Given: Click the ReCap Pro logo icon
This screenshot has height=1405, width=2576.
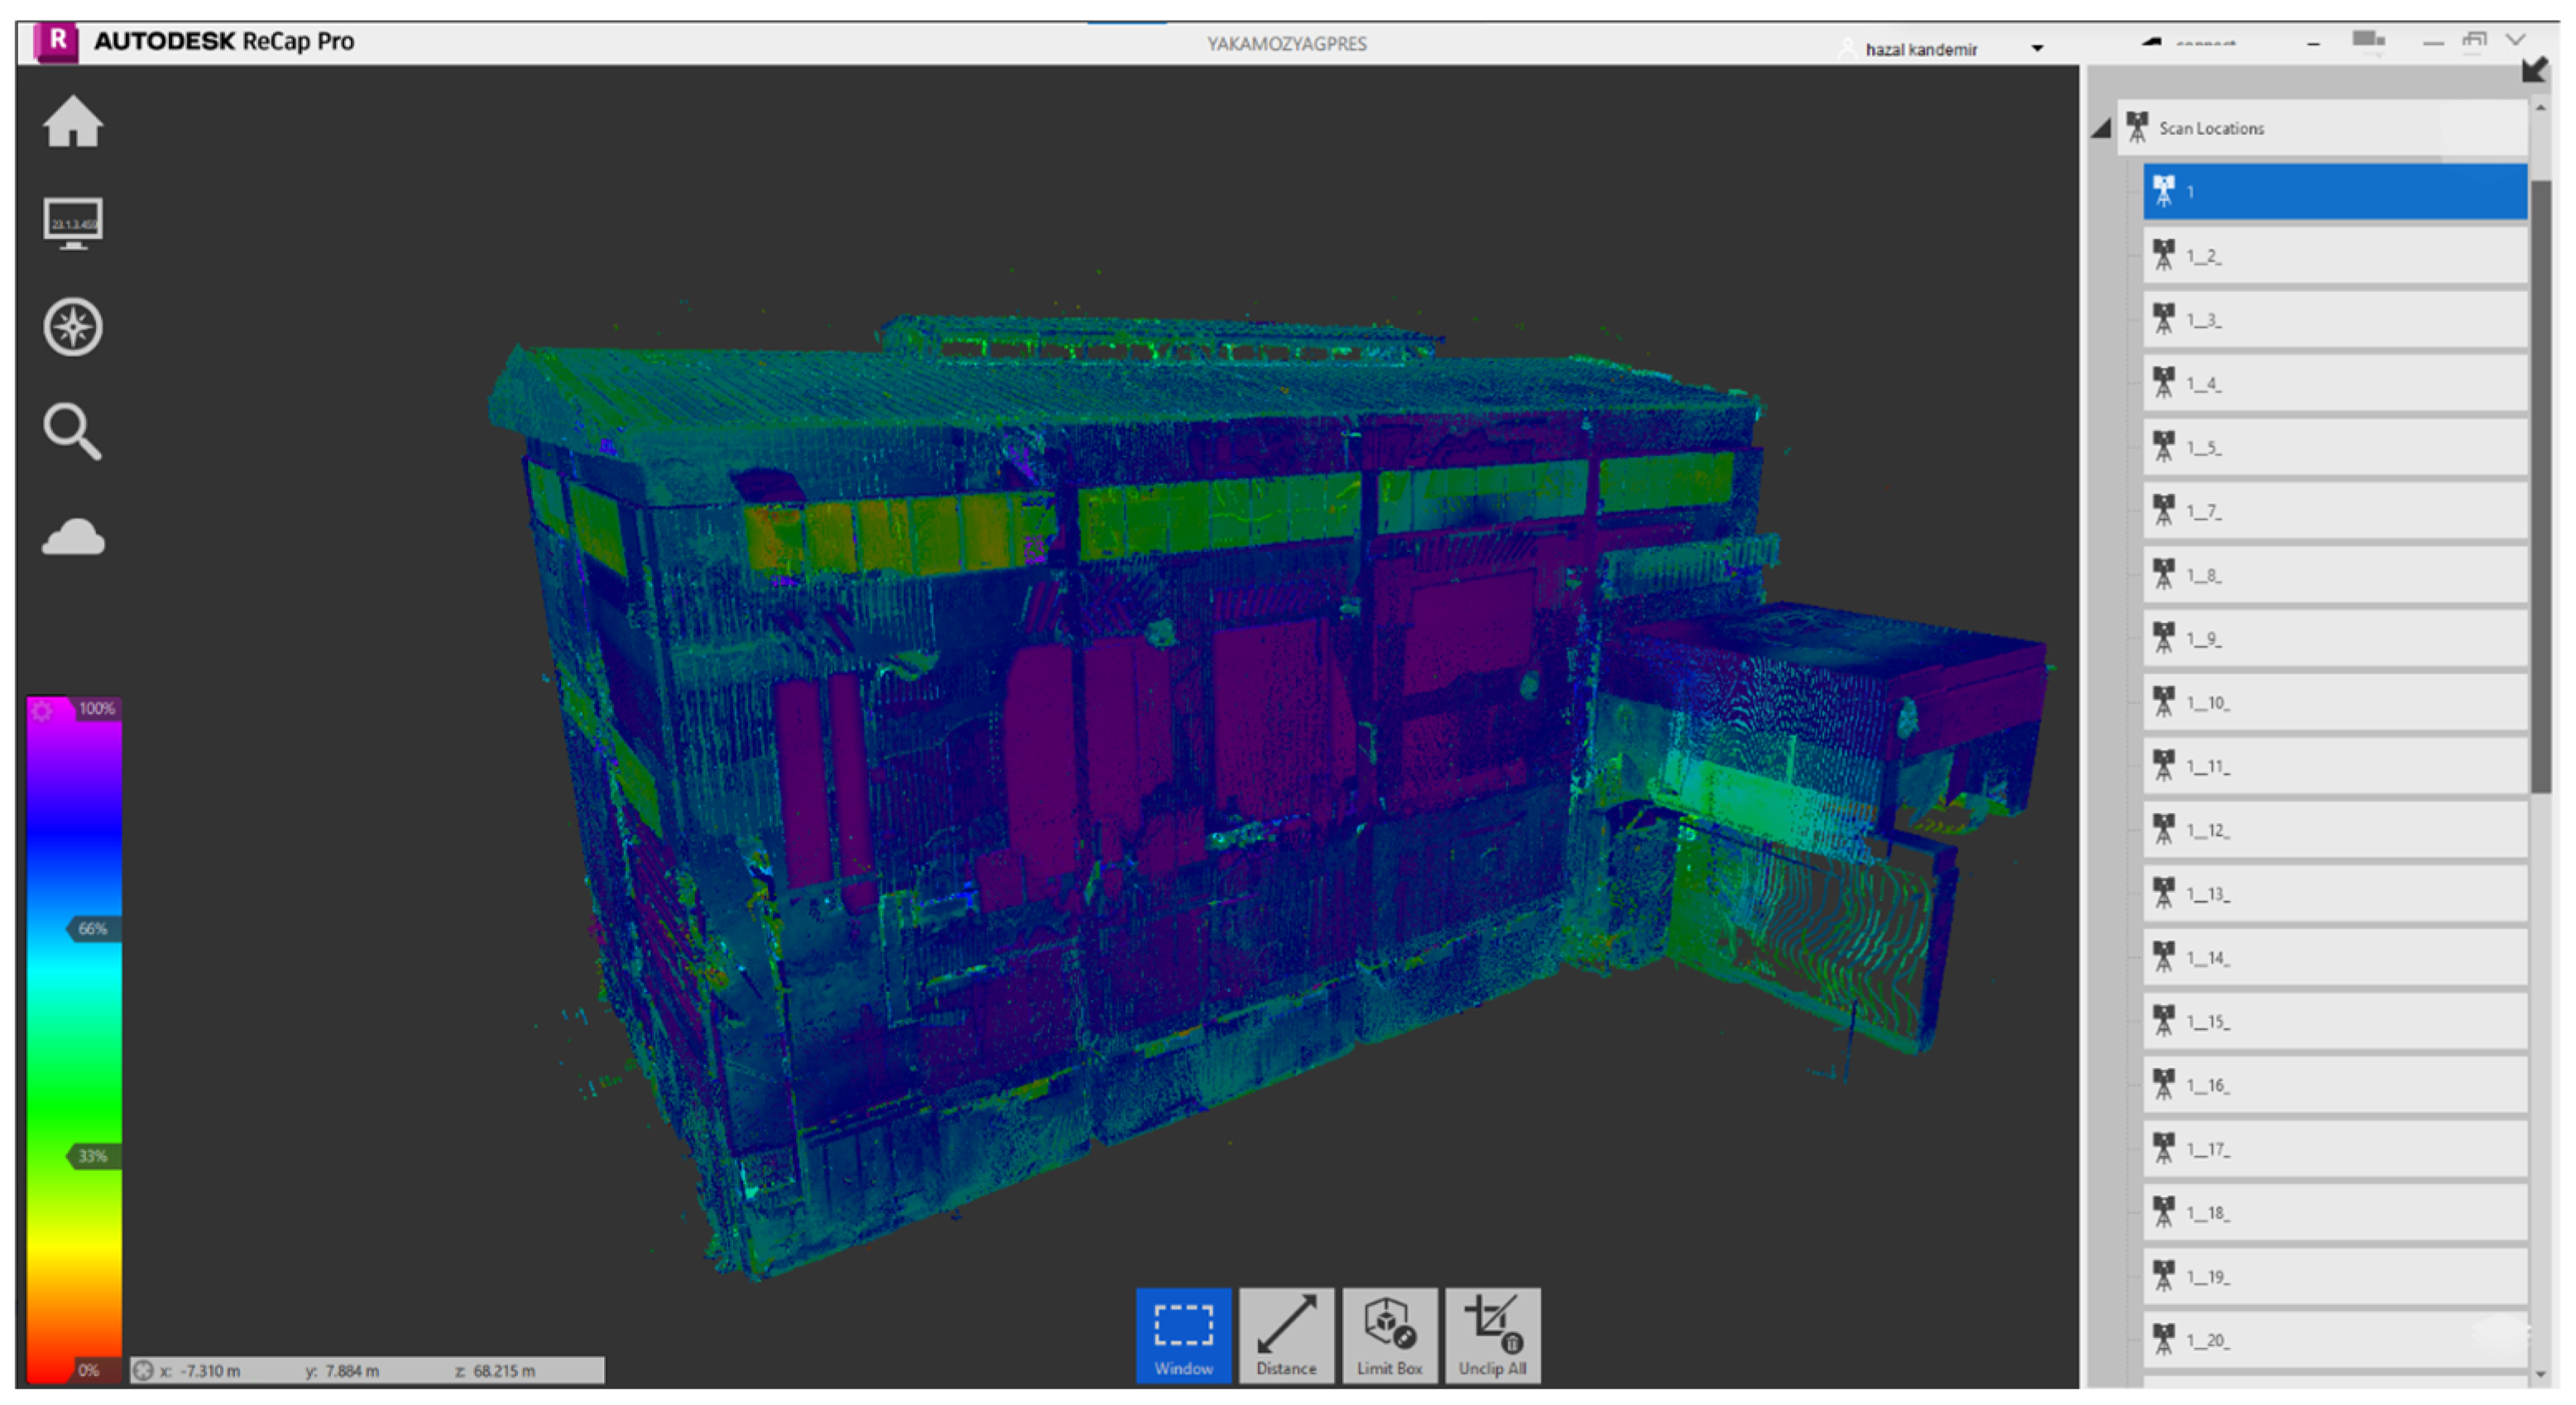Looking at the screenshot, I should tap(57, 41).
